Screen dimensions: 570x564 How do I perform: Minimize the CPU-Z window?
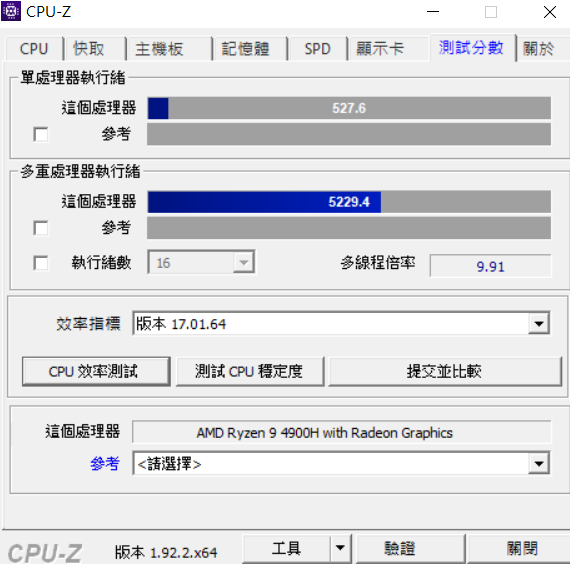433,12
